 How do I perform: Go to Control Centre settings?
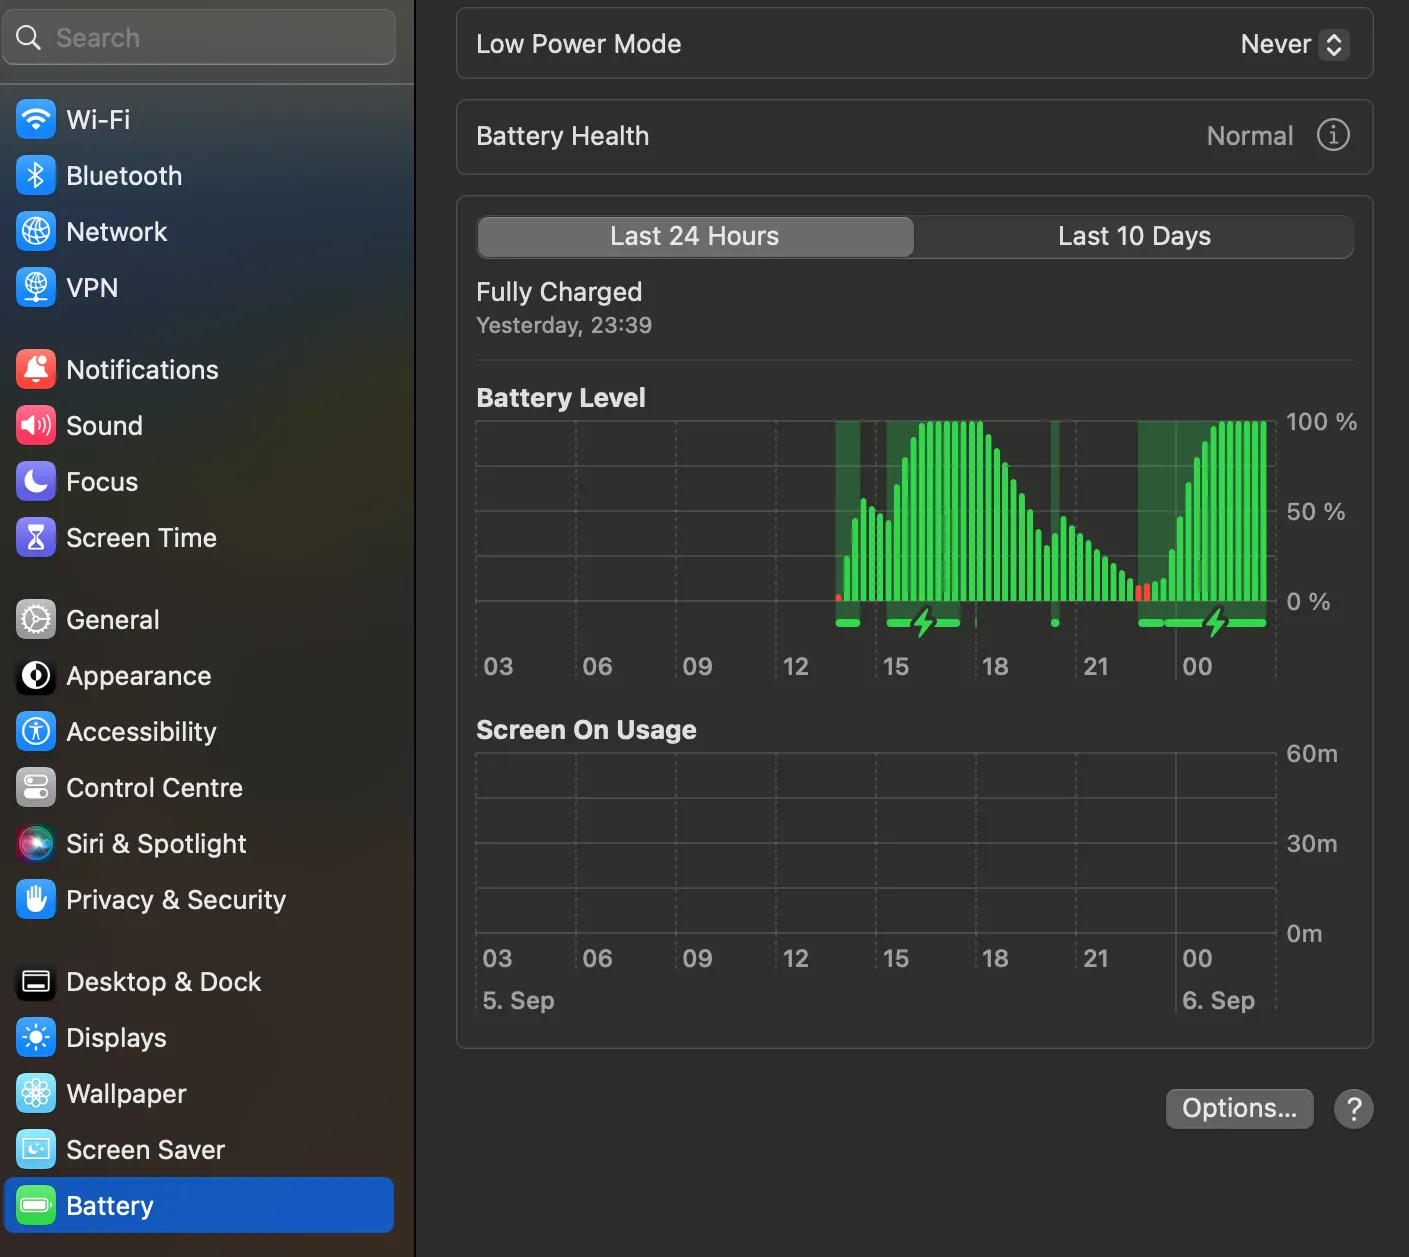(154, 788)
